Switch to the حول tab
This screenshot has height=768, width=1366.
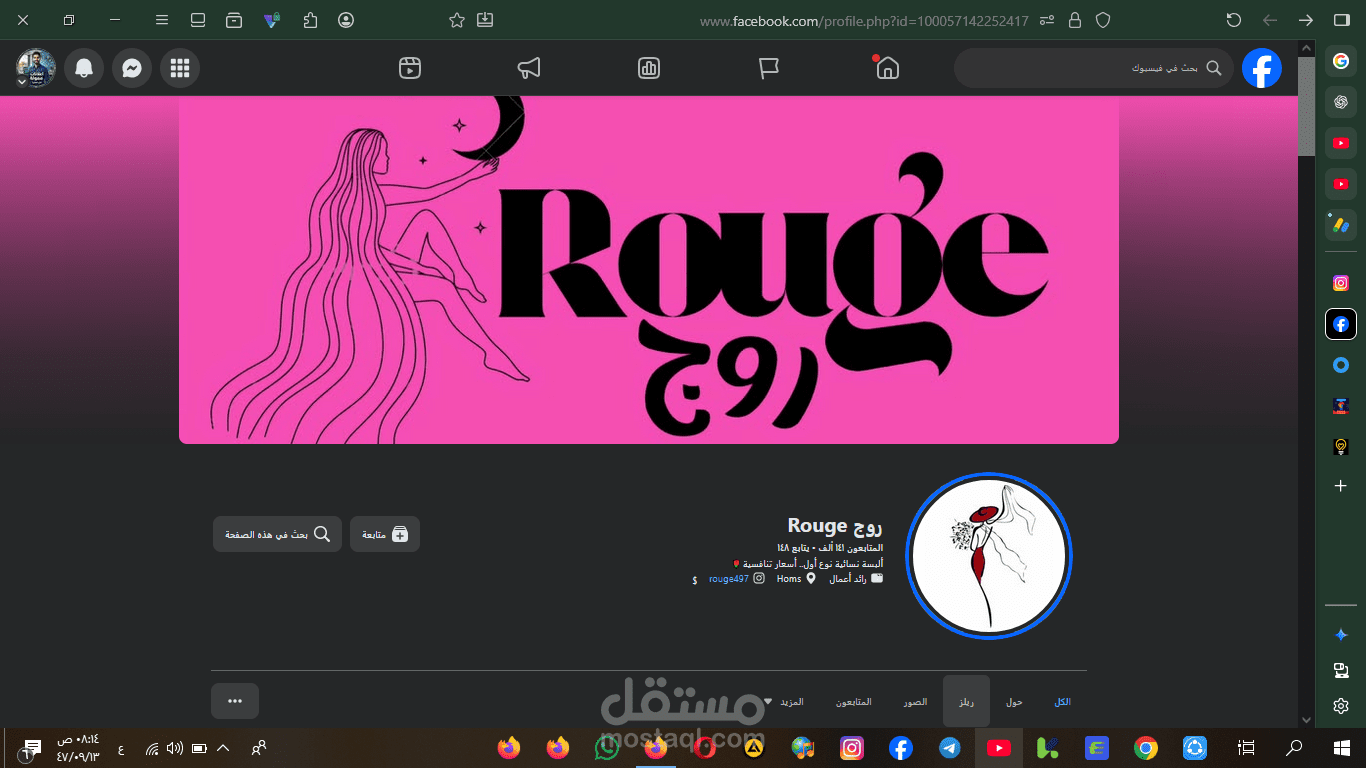tap(1014, 702)
